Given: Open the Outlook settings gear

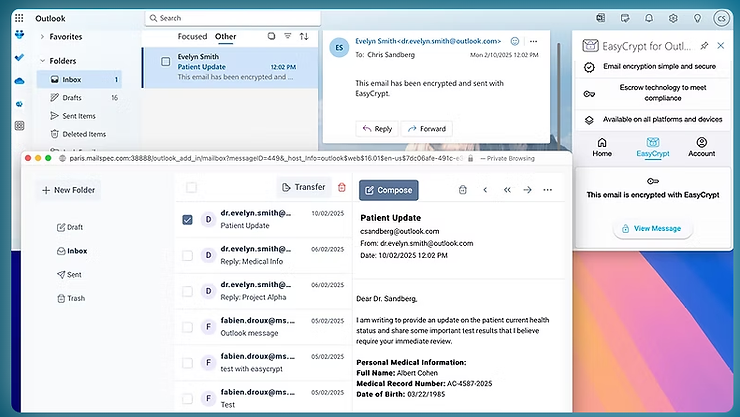Looking at the screenshot, I should tap(673, 18).
